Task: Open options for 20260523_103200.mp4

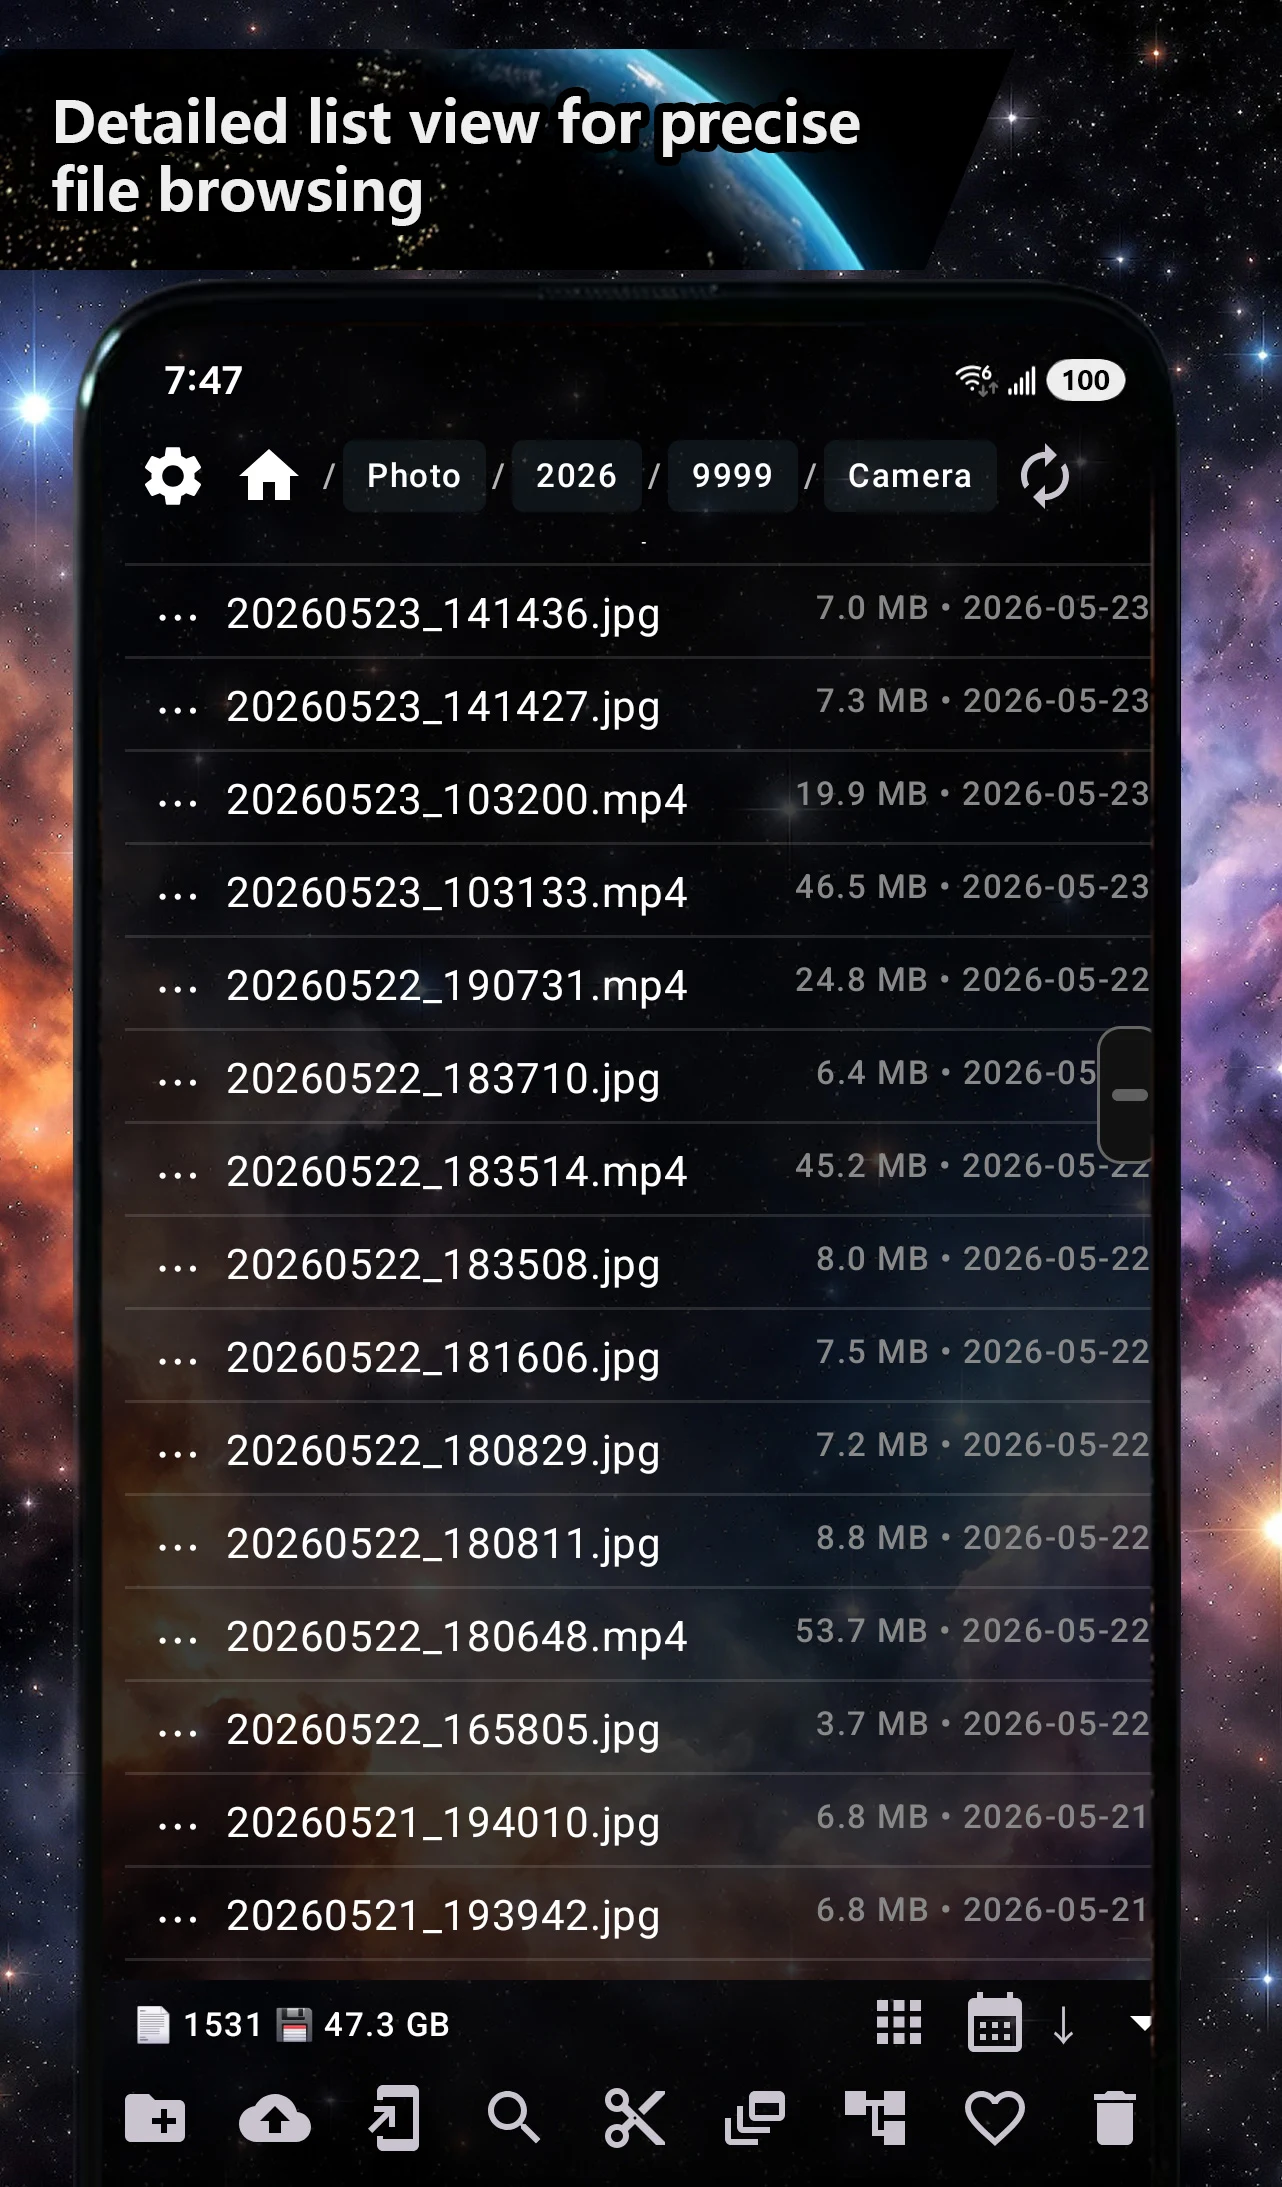Action: click(178, 803)
